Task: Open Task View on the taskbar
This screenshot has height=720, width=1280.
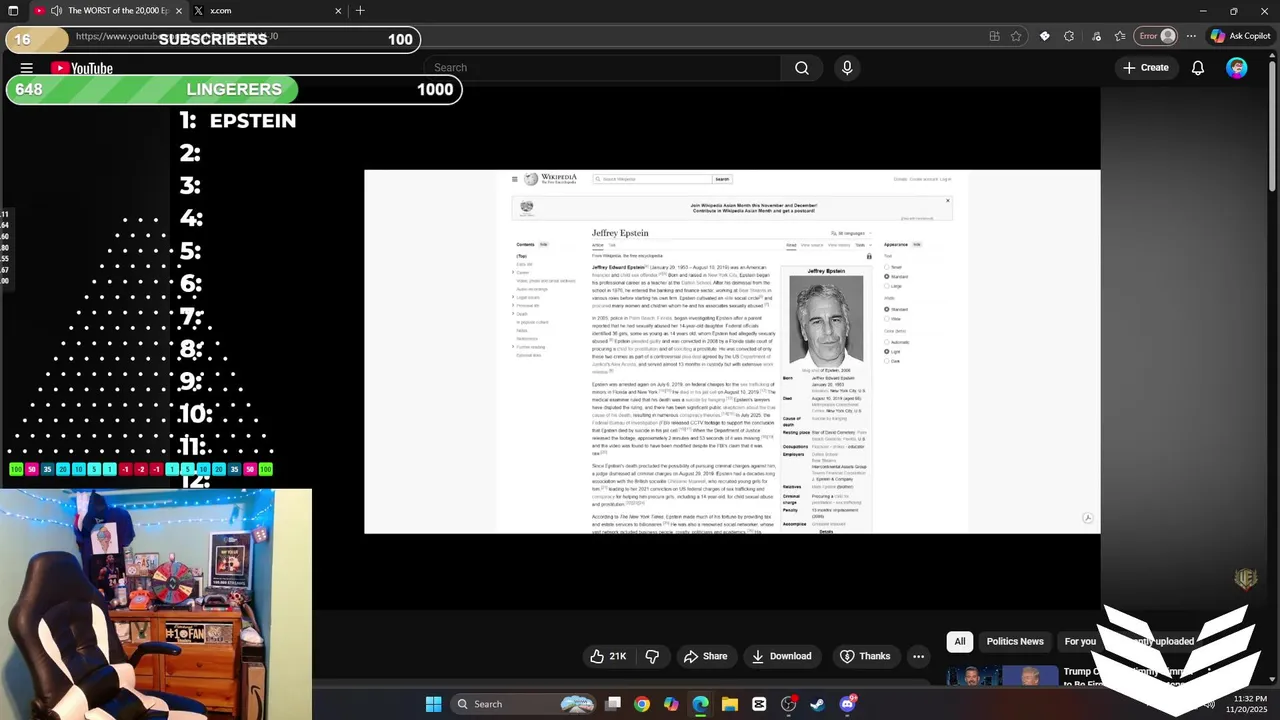Action: tap(613, 704)
